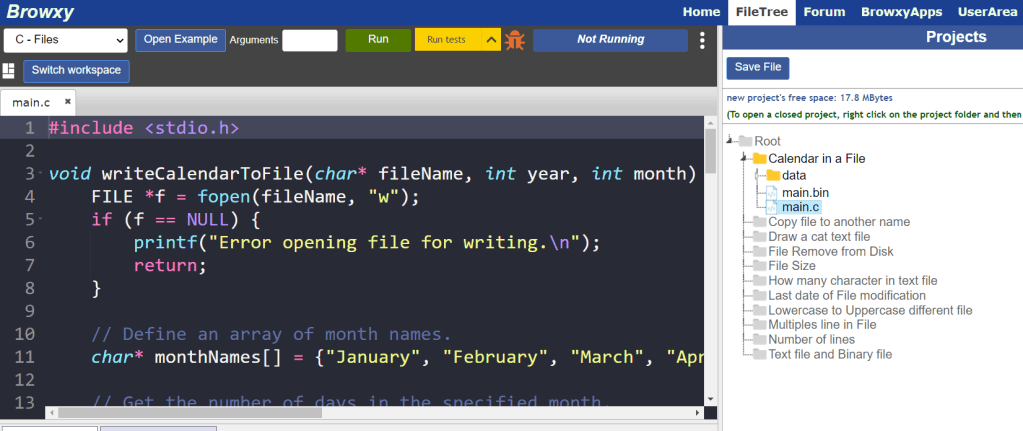Click the orange bug debug icon
The width and height of the screenshot is (1023, 431).
click(515, 40)
